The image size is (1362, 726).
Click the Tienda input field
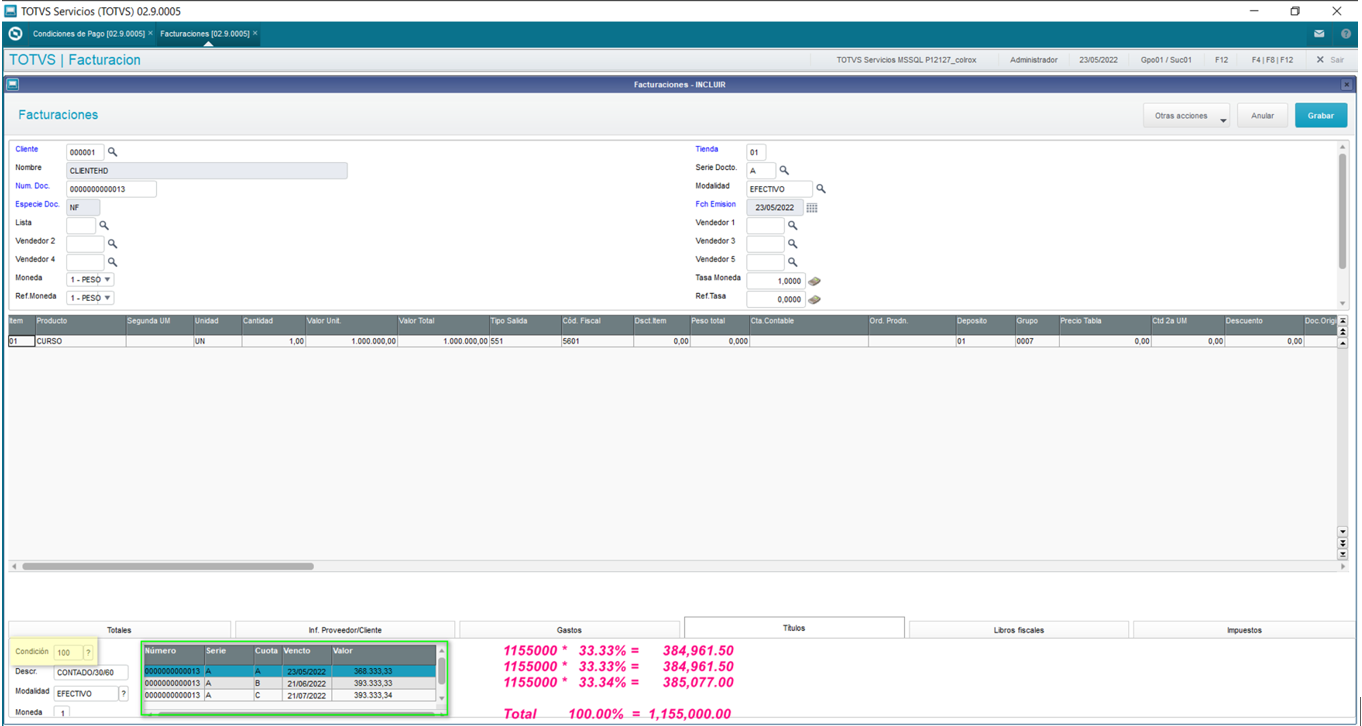pyautogui.click(x=756, y=153)
